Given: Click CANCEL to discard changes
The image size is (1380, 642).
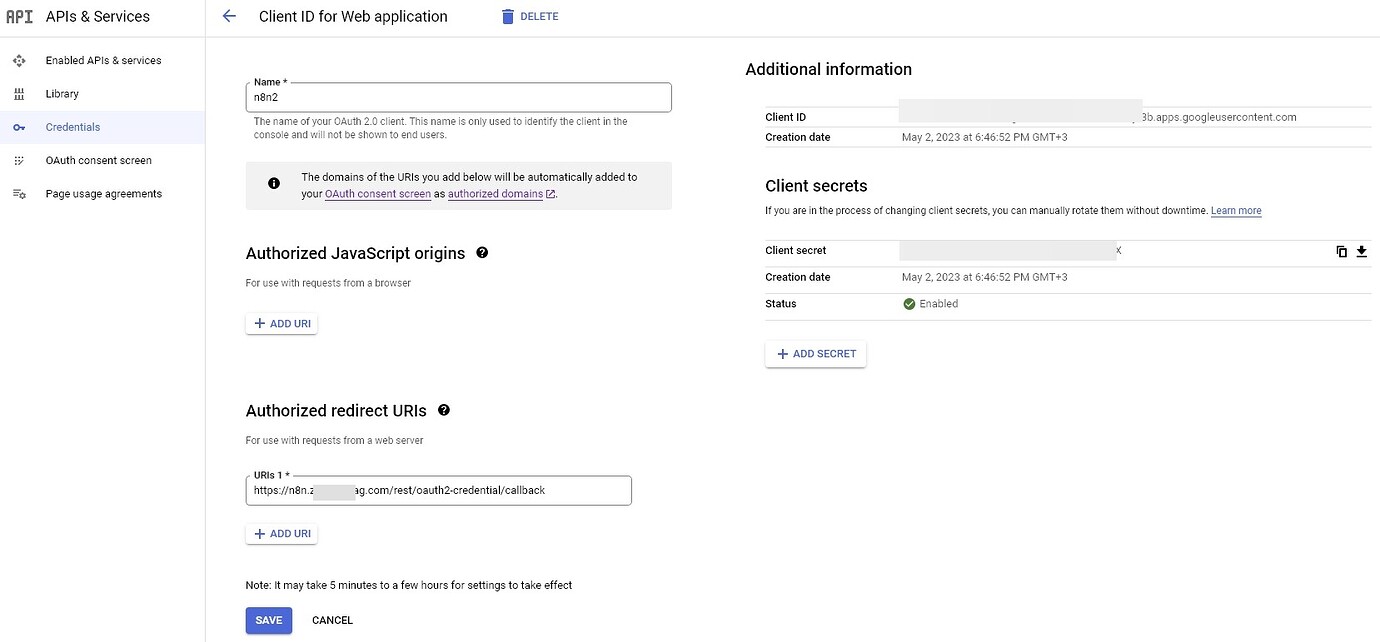Looking at the screenshot, I should coord(331,620).
